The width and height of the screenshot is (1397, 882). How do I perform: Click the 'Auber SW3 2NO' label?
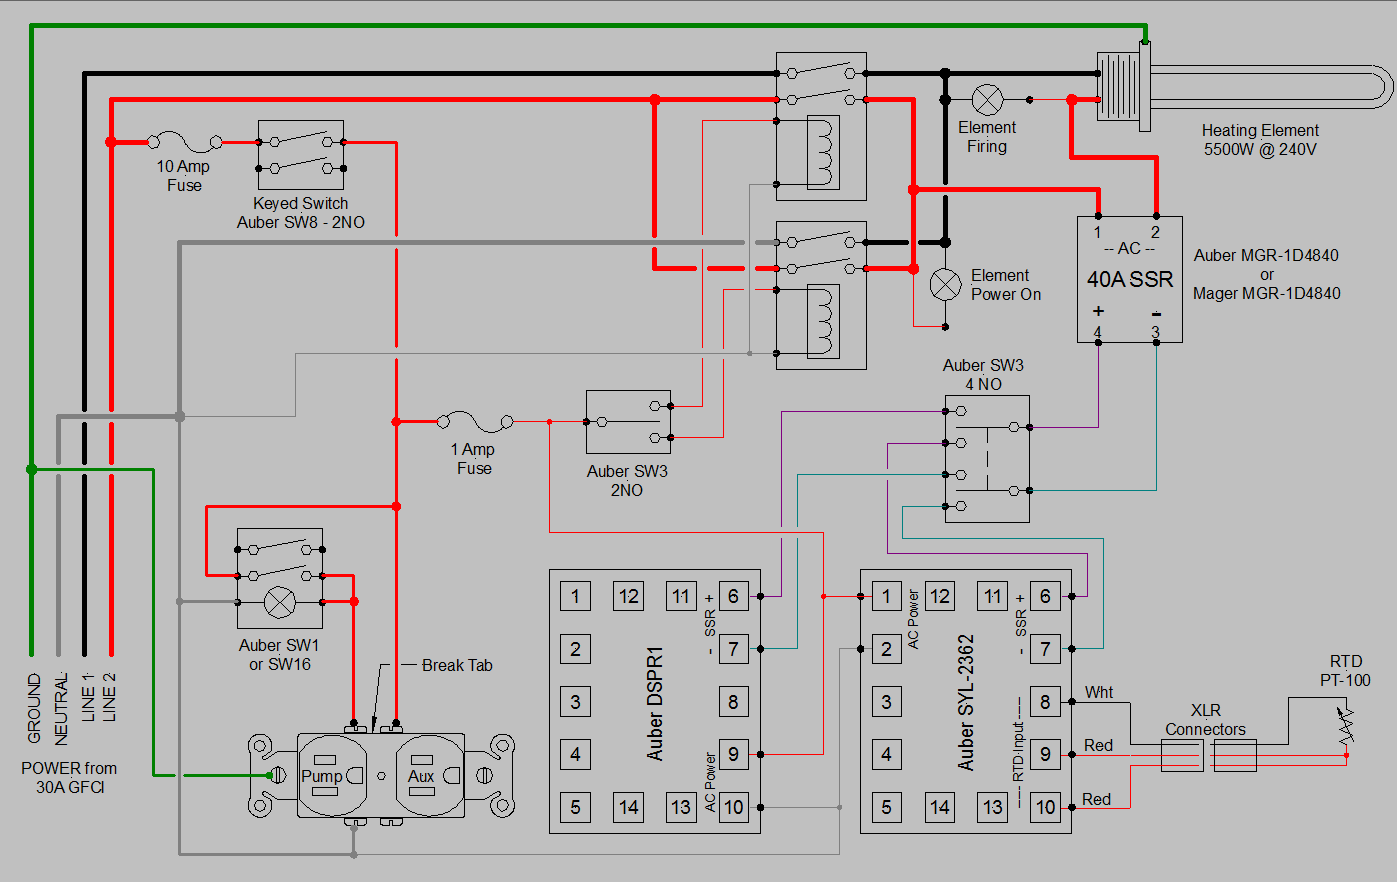coord(627,481)
